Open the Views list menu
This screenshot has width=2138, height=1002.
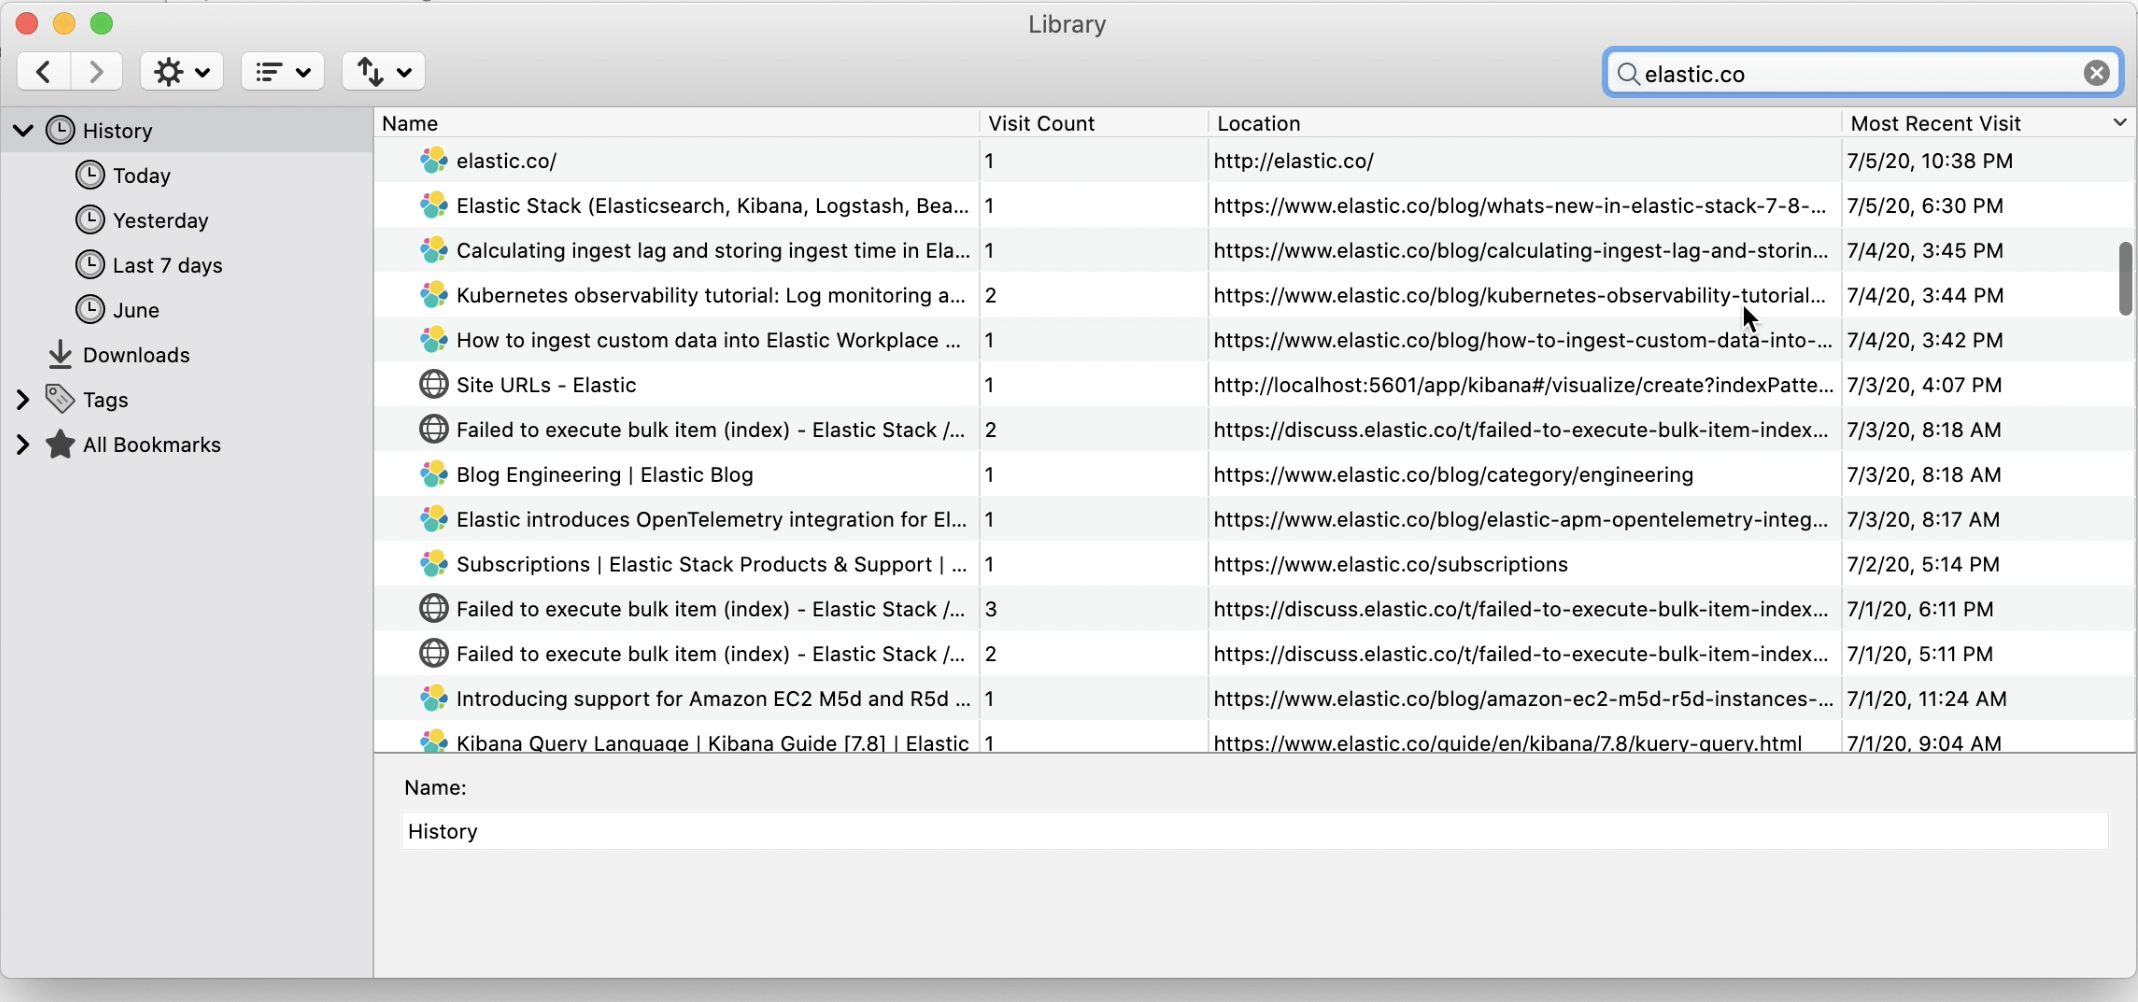click(x=282, y=72)
